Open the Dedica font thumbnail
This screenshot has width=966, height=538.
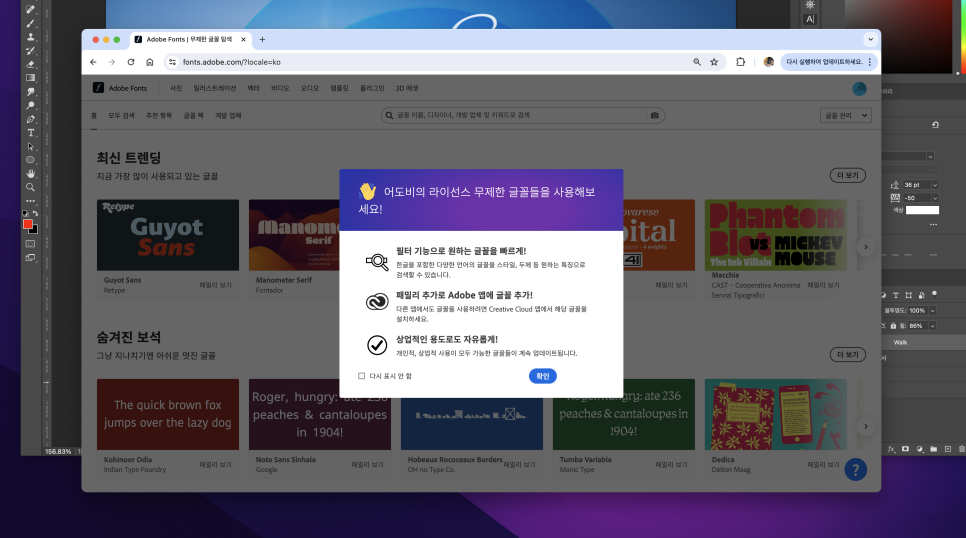tap(776, 414)
